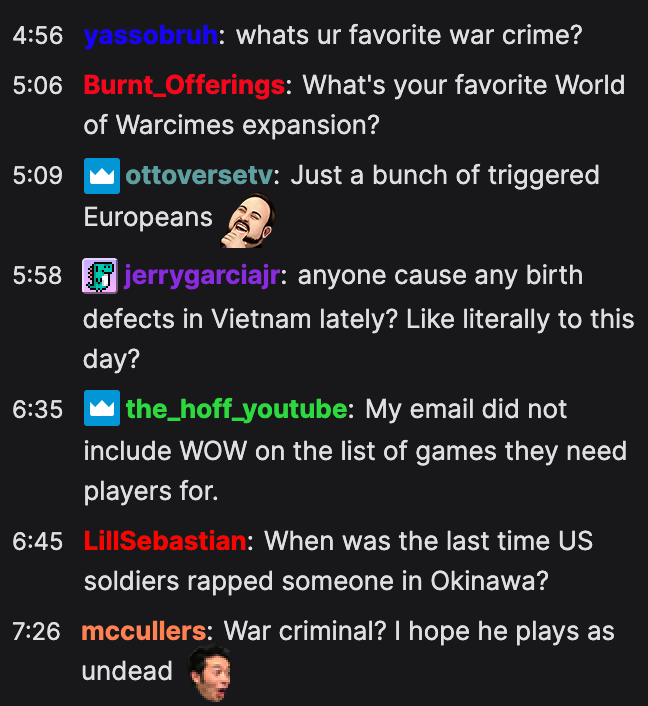Jump to the 5:09 chat timestamp
This screenshot has width=648, height=706.
coord(38,176)
